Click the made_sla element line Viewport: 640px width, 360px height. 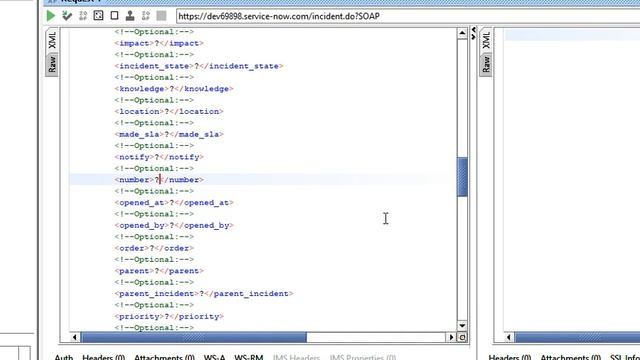pyautogui.click(x=169, y=134)
